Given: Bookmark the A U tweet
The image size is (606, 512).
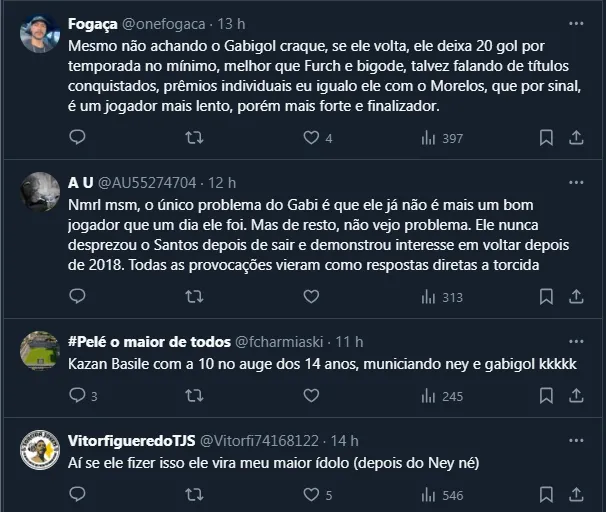Looking at the screenshot, I should point(546,296).
